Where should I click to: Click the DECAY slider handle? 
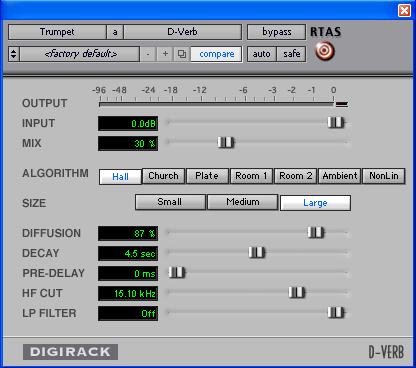coord(257,252)
